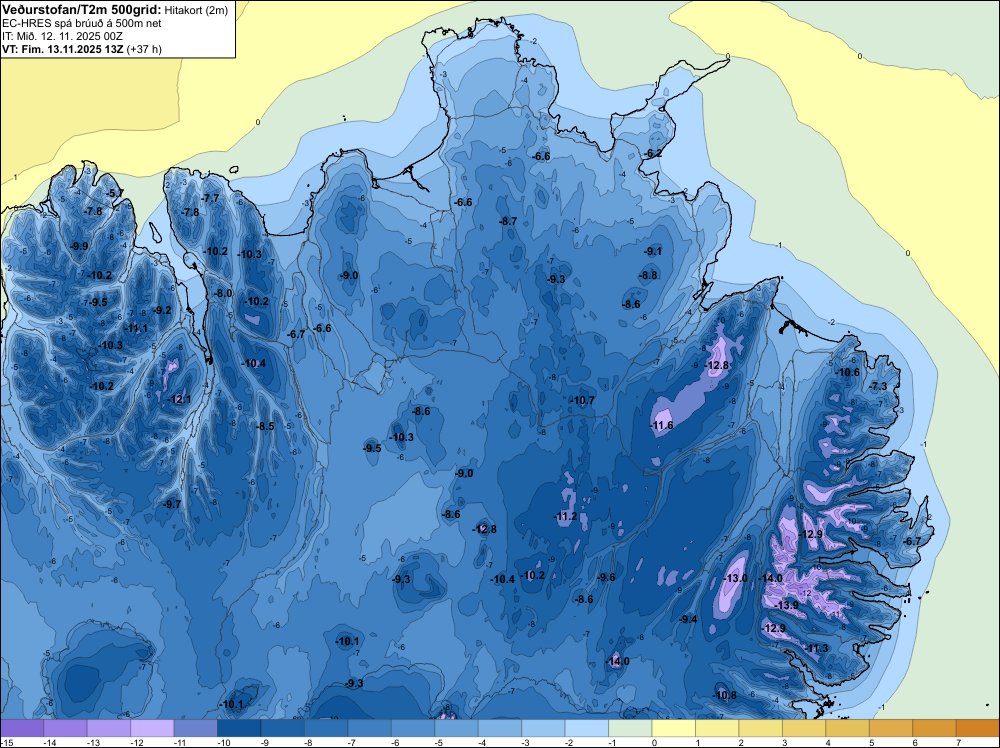
Task: Pick the legend swatch between 4 and 5
Action: click(848, 728)
